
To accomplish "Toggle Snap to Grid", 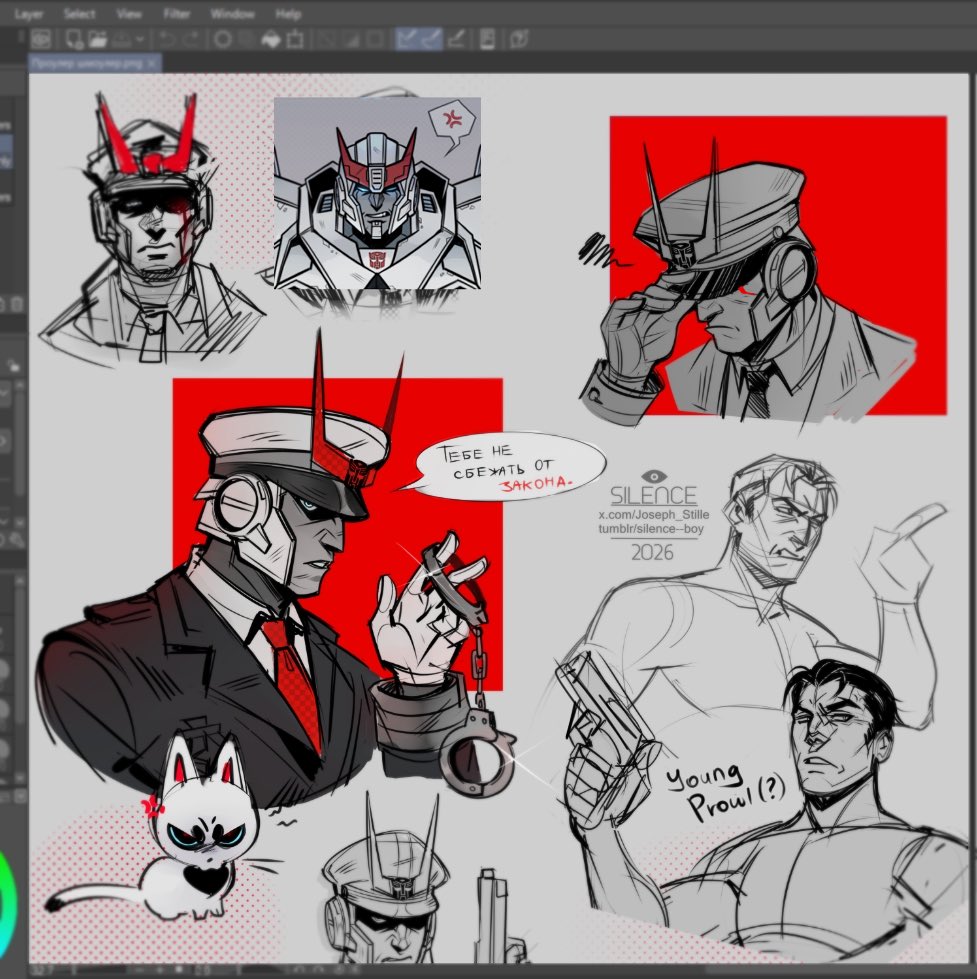I will coord(456,39).
